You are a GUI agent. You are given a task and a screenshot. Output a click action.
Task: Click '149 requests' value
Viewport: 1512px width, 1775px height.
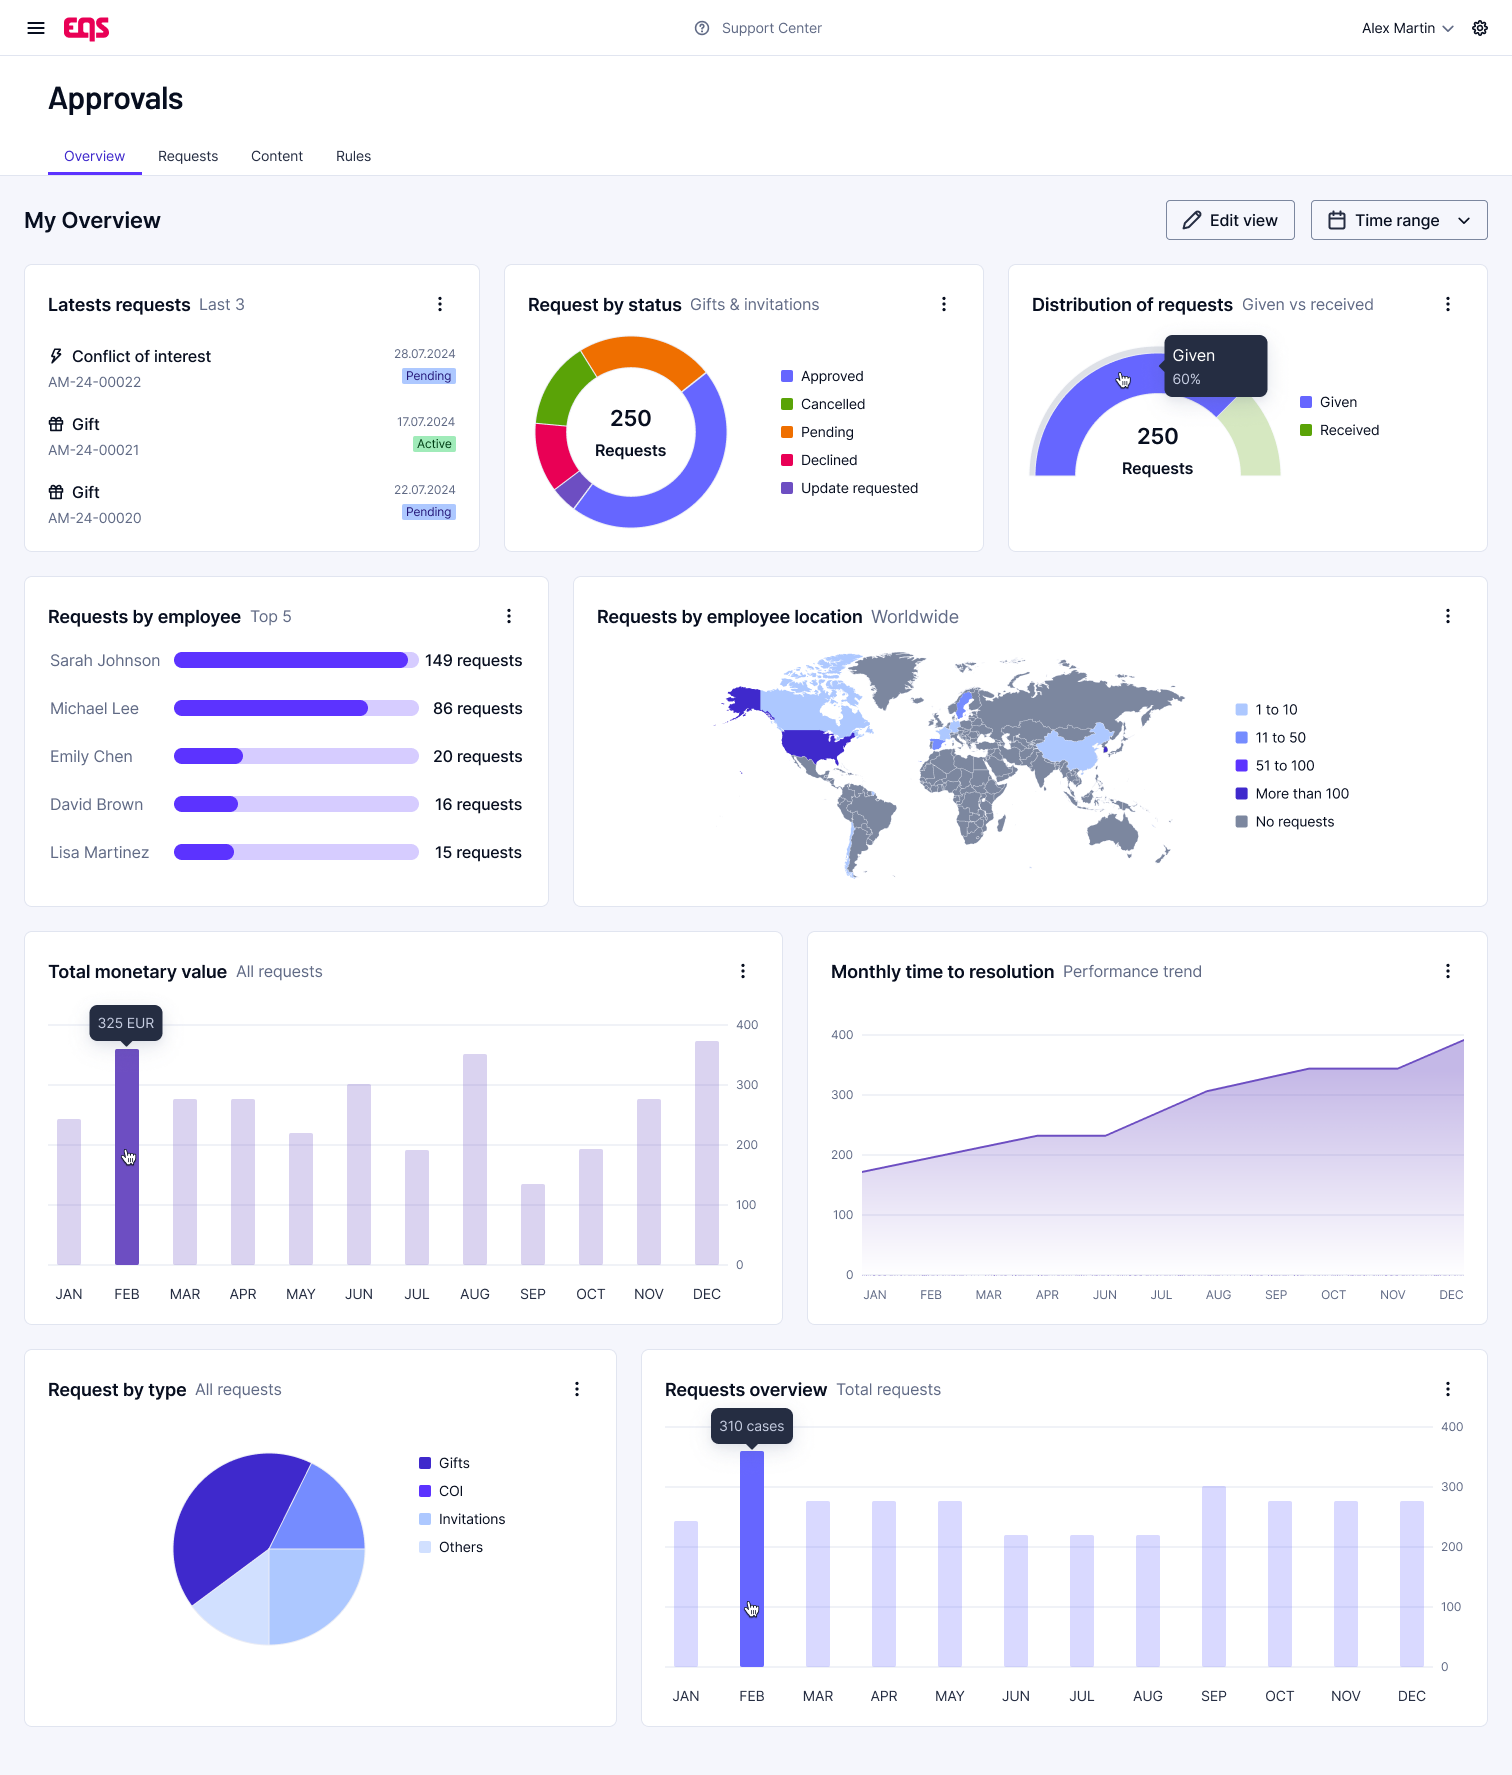pyautogui.click(x=473, y=660)
